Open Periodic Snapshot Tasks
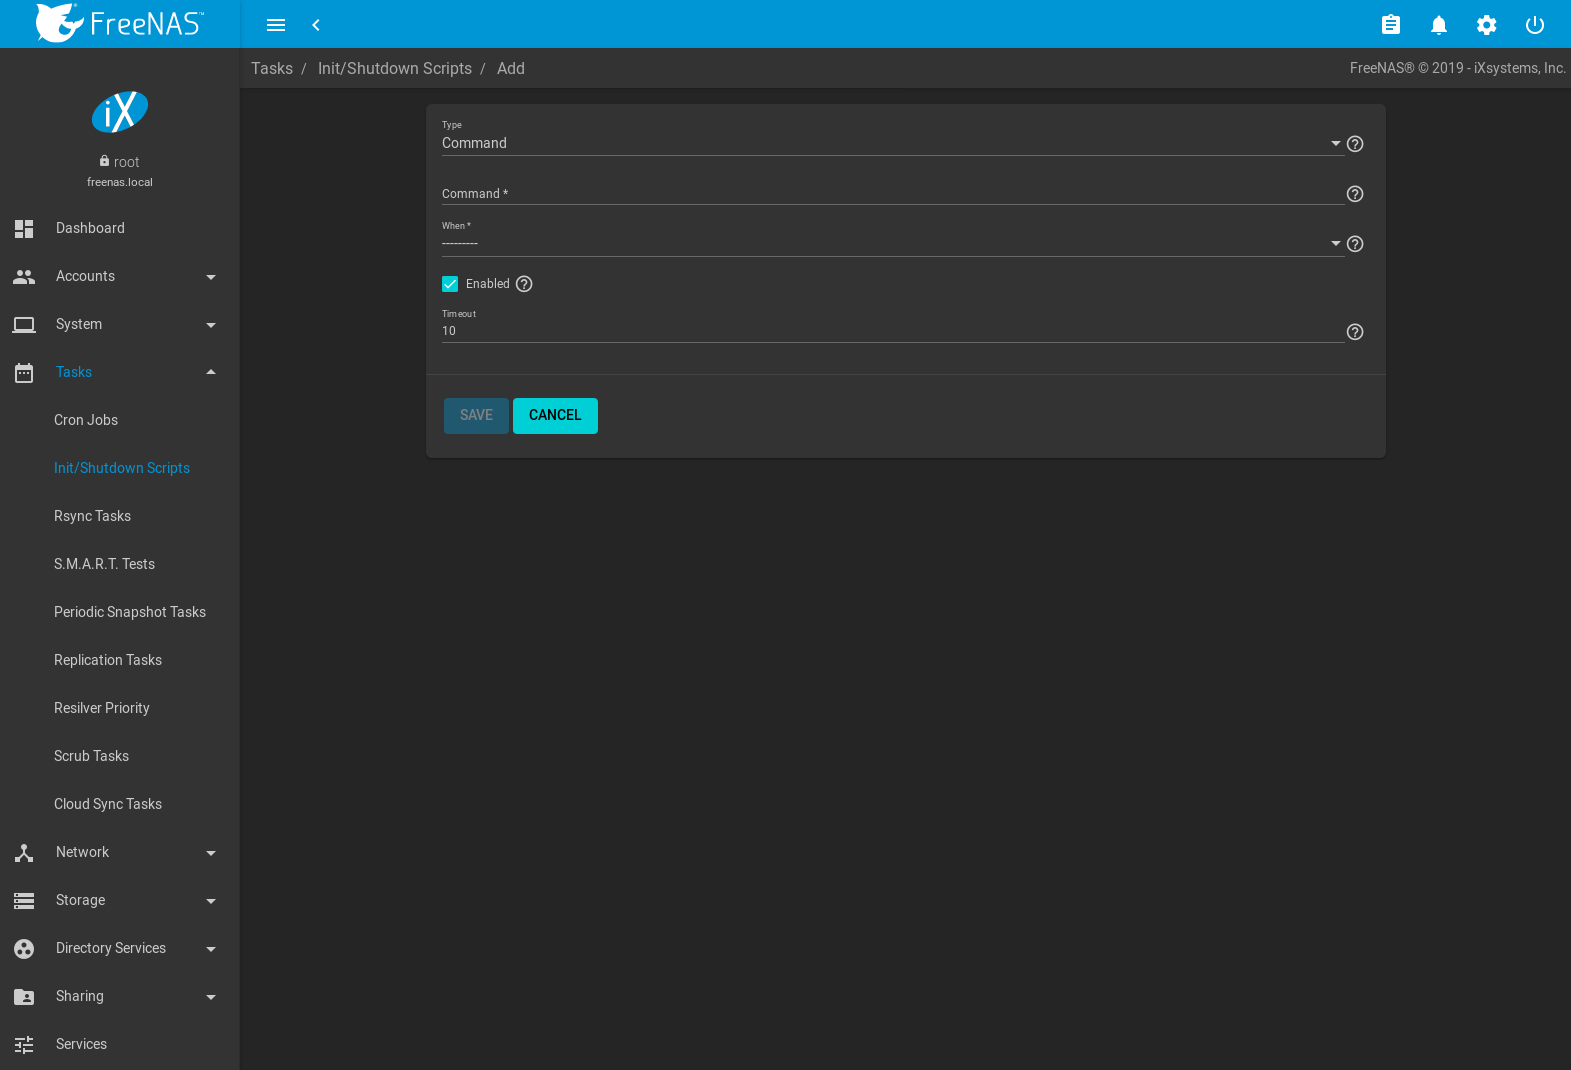The image size is (1571, 1070). pyautogui.click(x=130, y=612)
